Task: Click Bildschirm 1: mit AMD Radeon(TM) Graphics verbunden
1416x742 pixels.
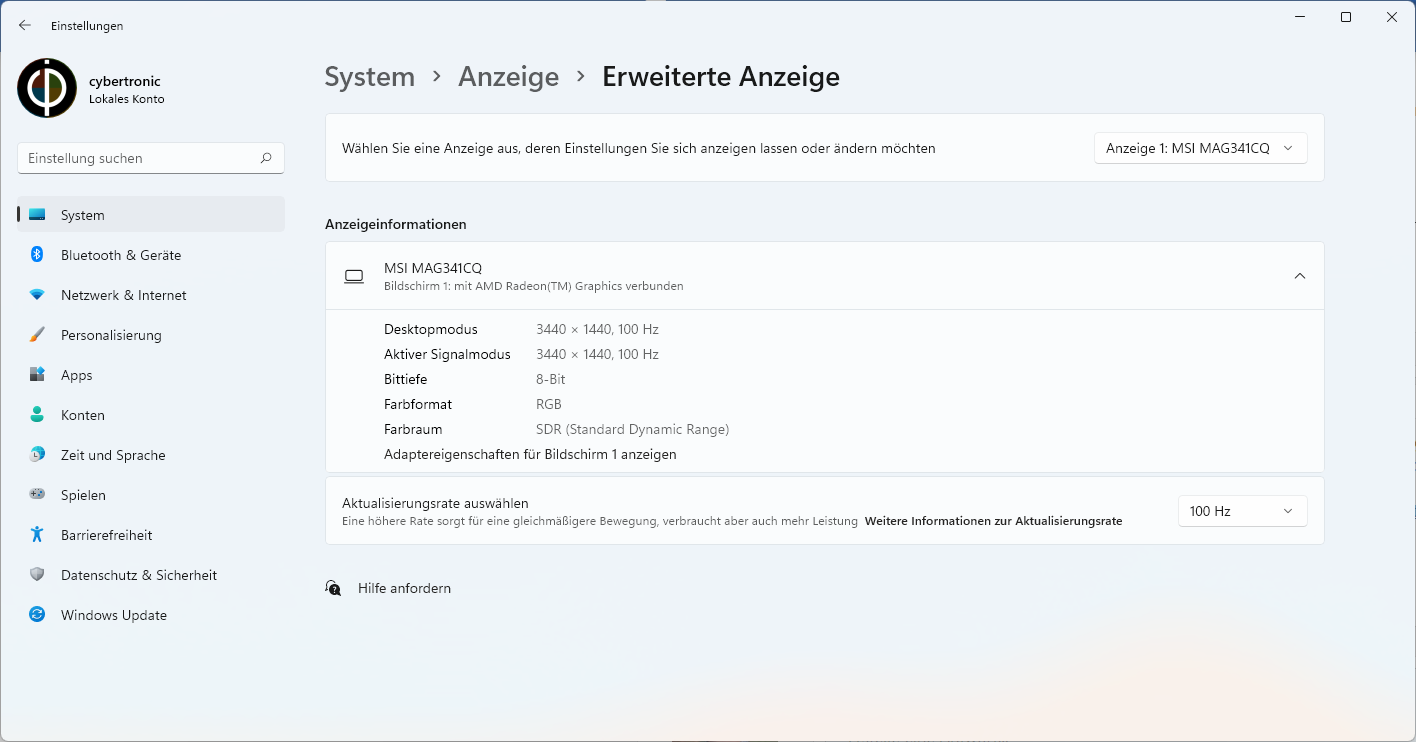Action: click(534, 286)
